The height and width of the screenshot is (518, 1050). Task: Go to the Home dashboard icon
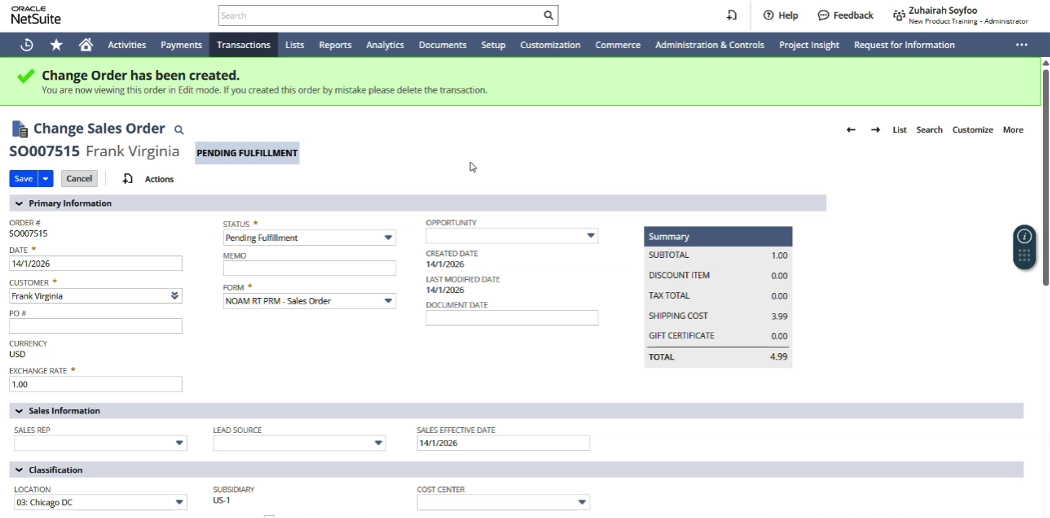click(86, 45)
